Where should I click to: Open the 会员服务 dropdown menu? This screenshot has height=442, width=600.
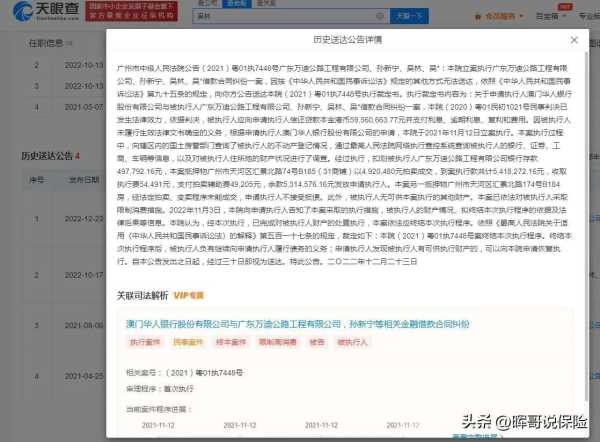tap(502, 16)
